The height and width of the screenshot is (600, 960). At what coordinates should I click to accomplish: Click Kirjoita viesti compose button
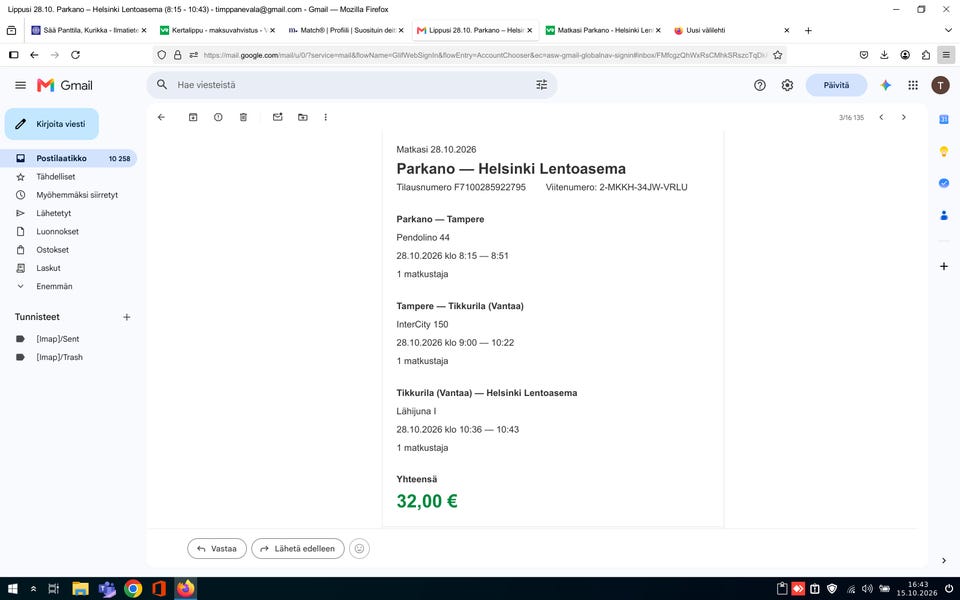pos(51,124)
